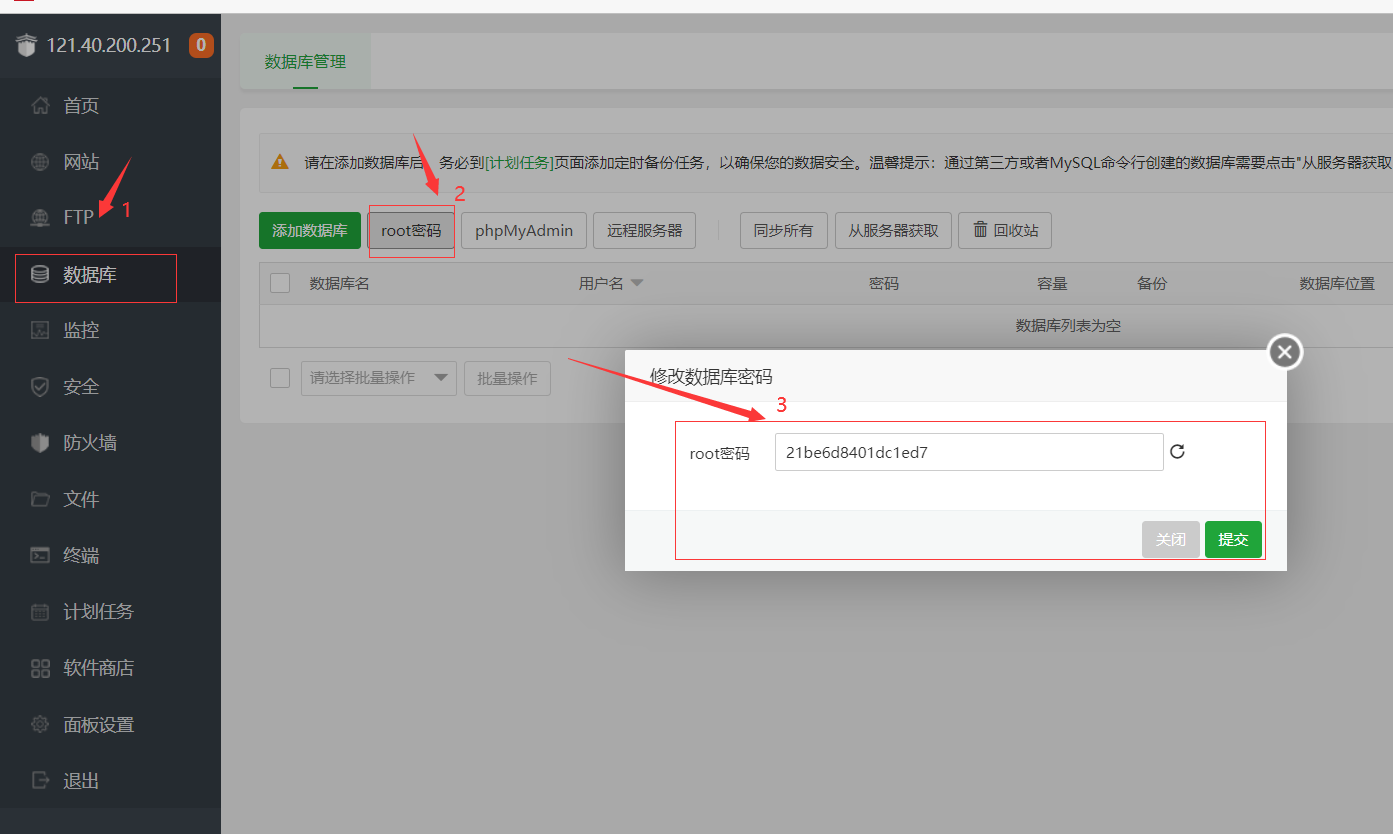This screenshot has height=834, width=1393.
Task: Open the 回收站 recycle bin
Action: (1005, 230)
